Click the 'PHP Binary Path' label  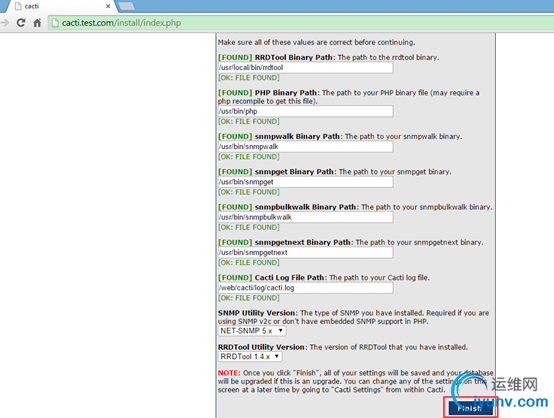tap(286, 93)
